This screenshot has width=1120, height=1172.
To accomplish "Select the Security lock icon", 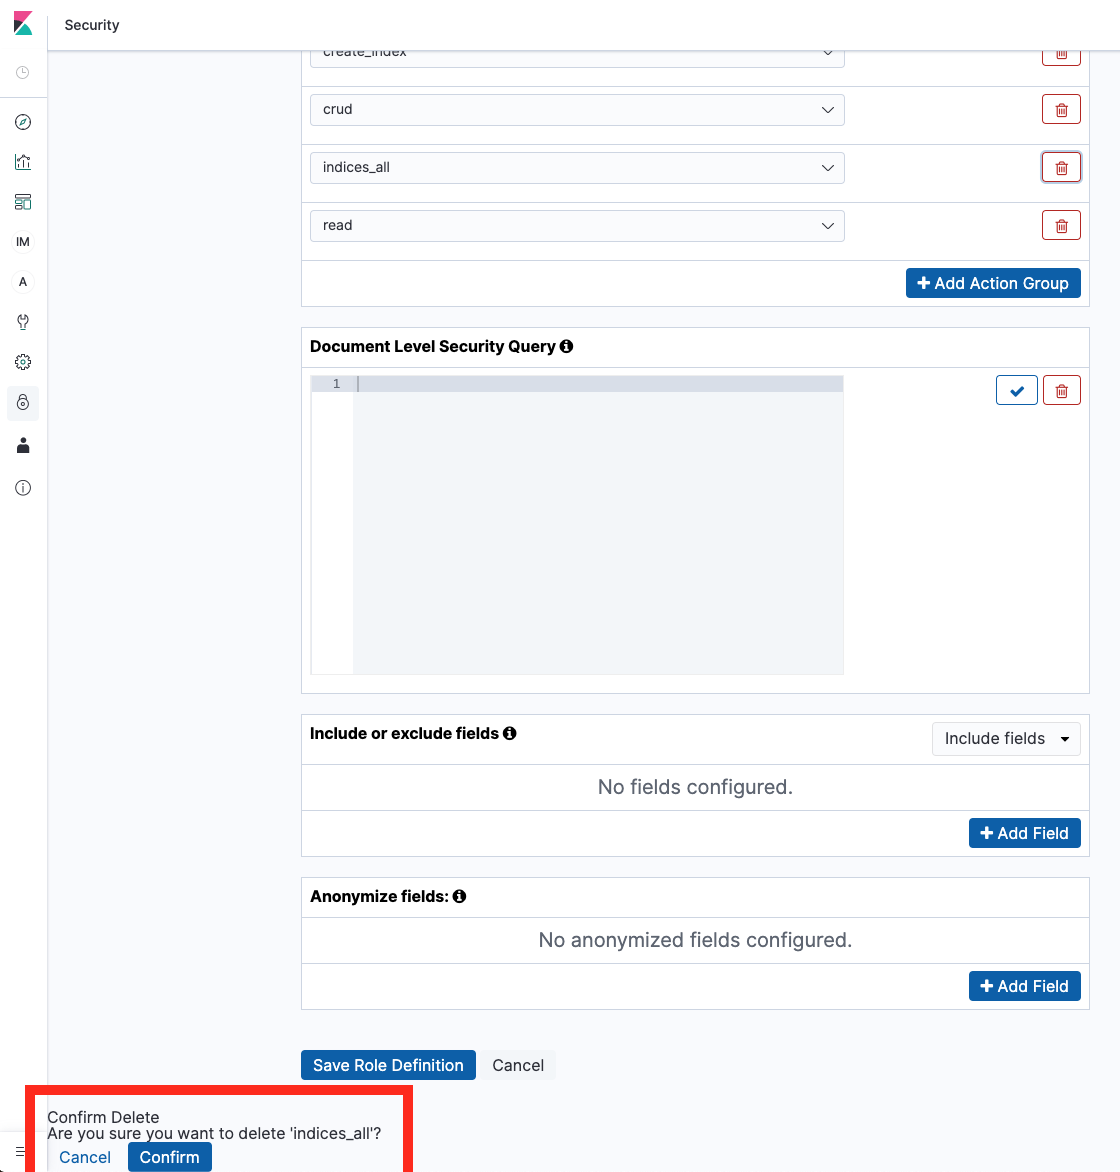I will 22,403.
